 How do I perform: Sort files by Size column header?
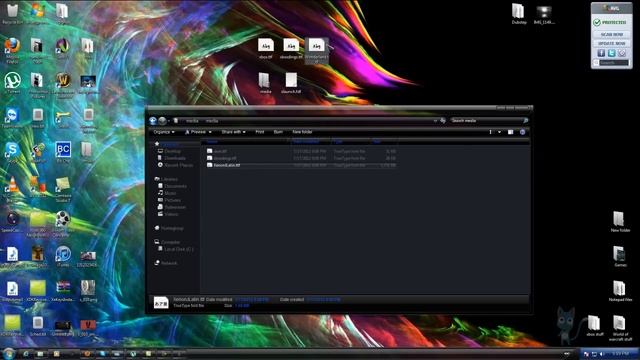384,141
